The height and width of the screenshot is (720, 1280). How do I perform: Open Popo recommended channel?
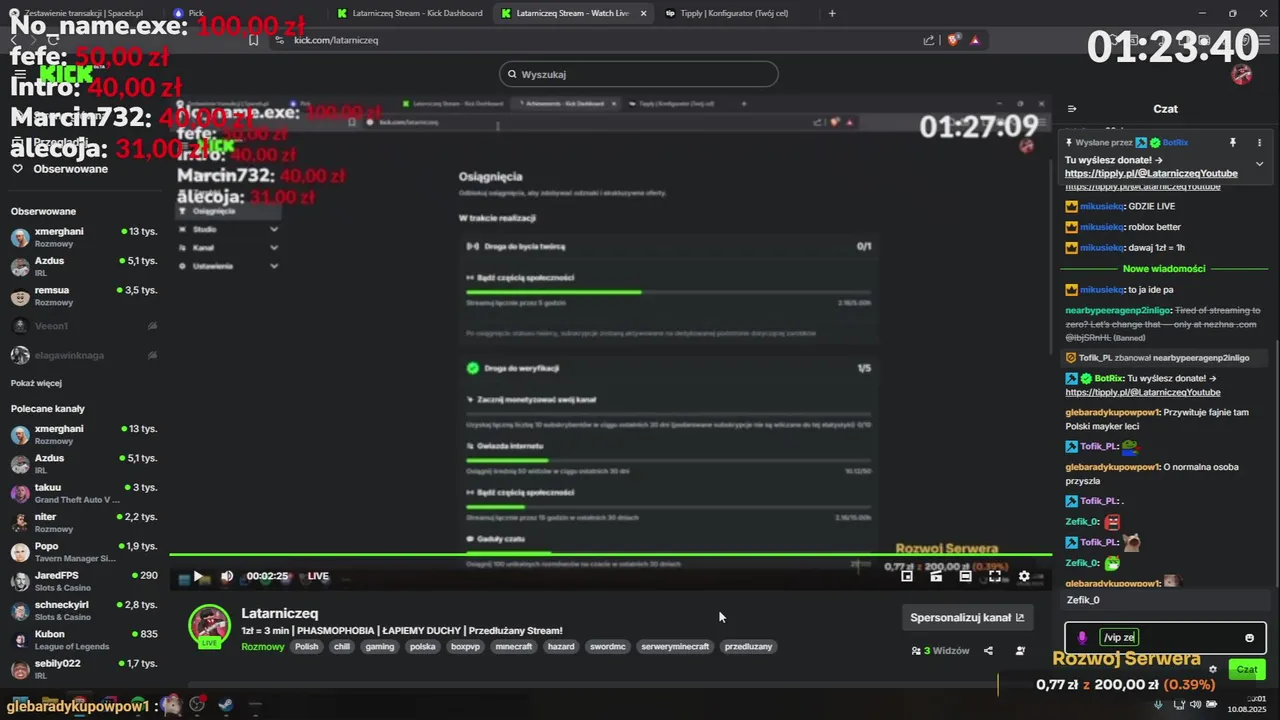[x=84, y=552]
